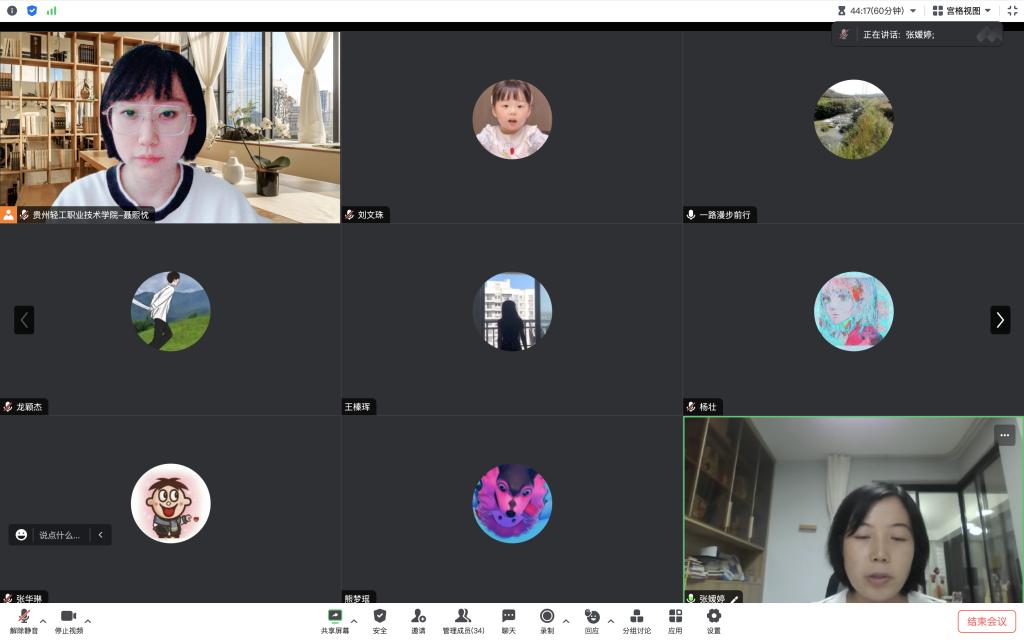Open the Security (安全) shield icon
This screenshot has width=1024, height=640.
click(380, 616)
